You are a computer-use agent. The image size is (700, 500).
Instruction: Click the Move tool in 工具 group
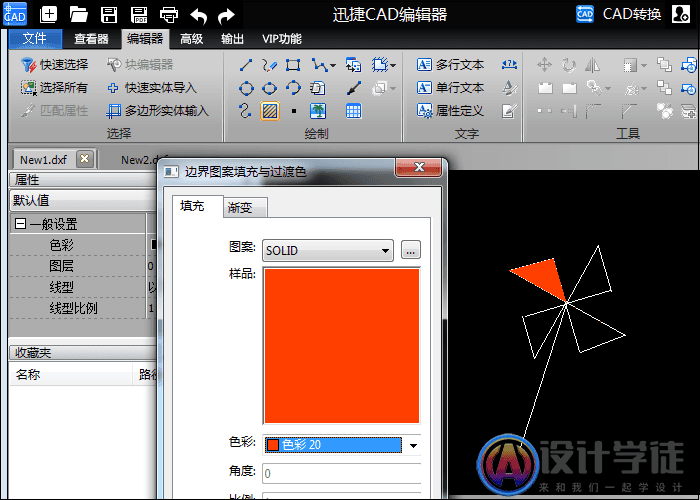pyautogui.click(x=544, y=65)
